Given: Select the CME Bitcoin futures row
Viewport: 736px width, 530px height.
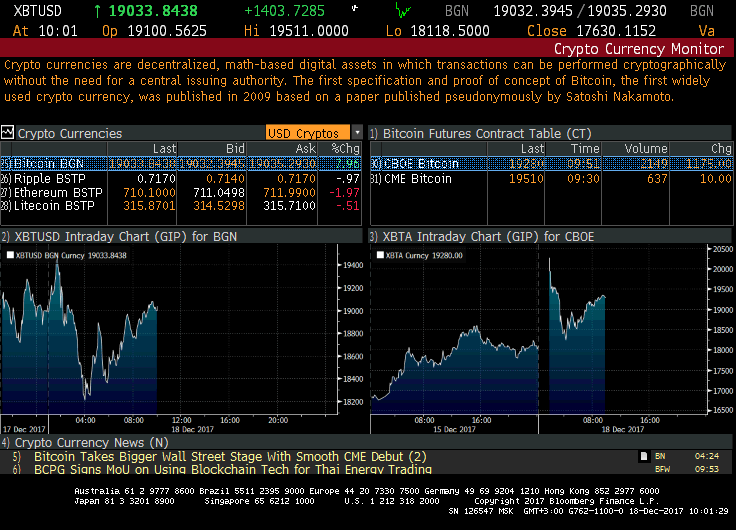Looking at the screenshot, I should pyautogui.click(x=551, y=178).
